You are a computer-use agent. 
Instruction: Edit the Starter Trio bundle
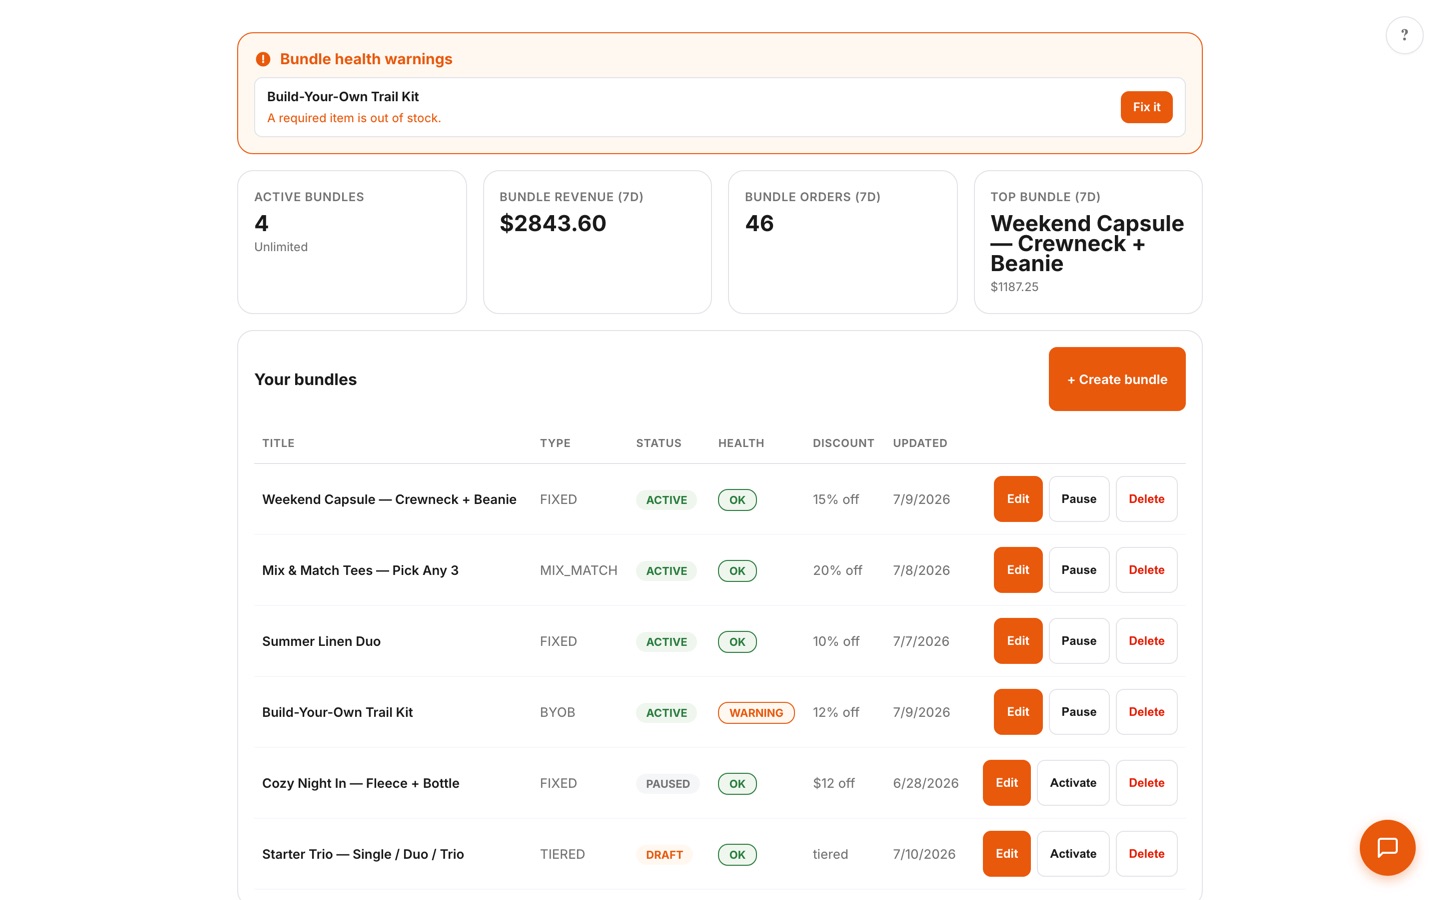click(x=1007, y=854)
